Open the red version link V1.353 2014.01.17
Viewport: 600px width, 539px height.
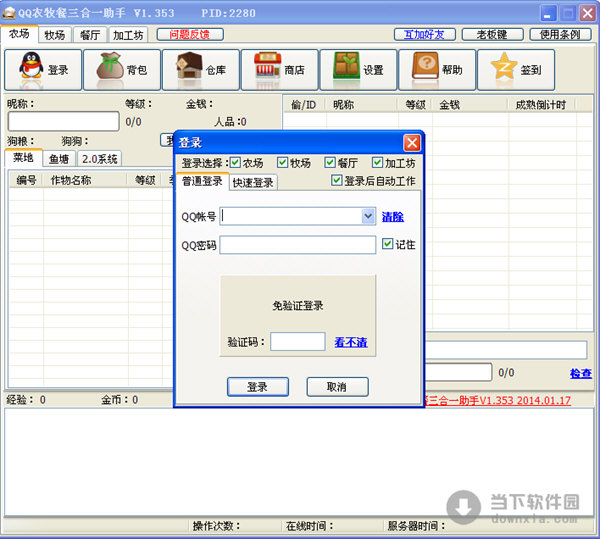tap(498, 401)
